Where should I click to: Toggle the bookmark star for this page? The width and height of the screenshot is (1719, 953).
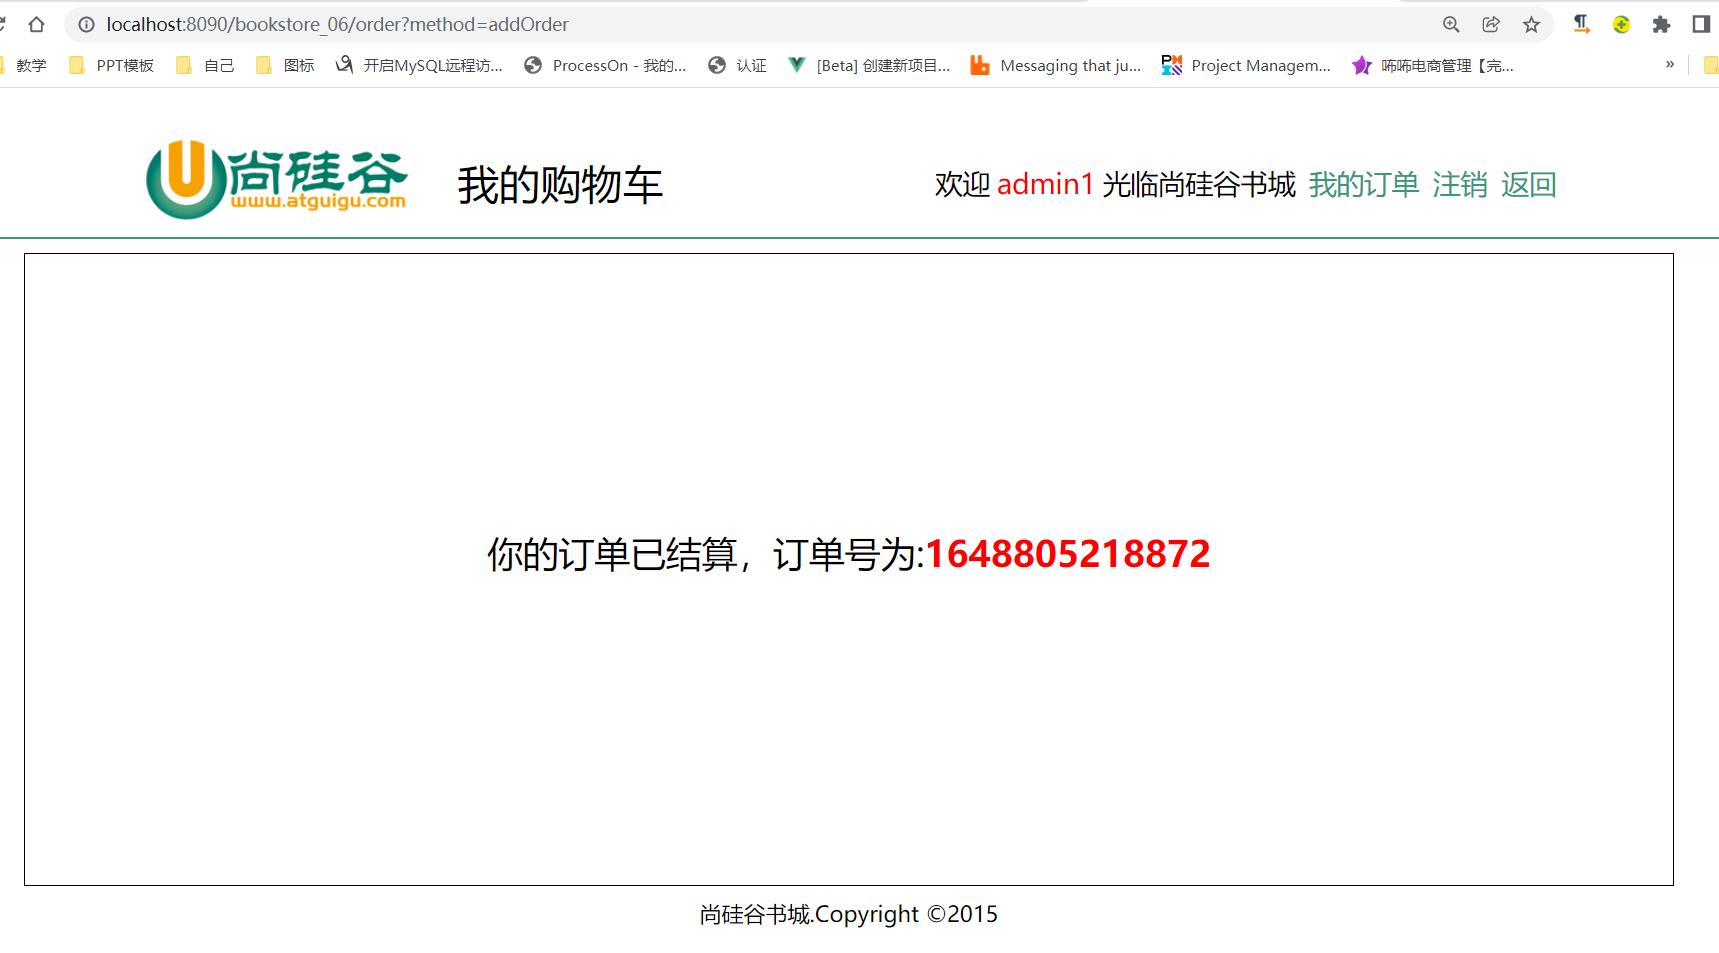tap(1532, 24)
